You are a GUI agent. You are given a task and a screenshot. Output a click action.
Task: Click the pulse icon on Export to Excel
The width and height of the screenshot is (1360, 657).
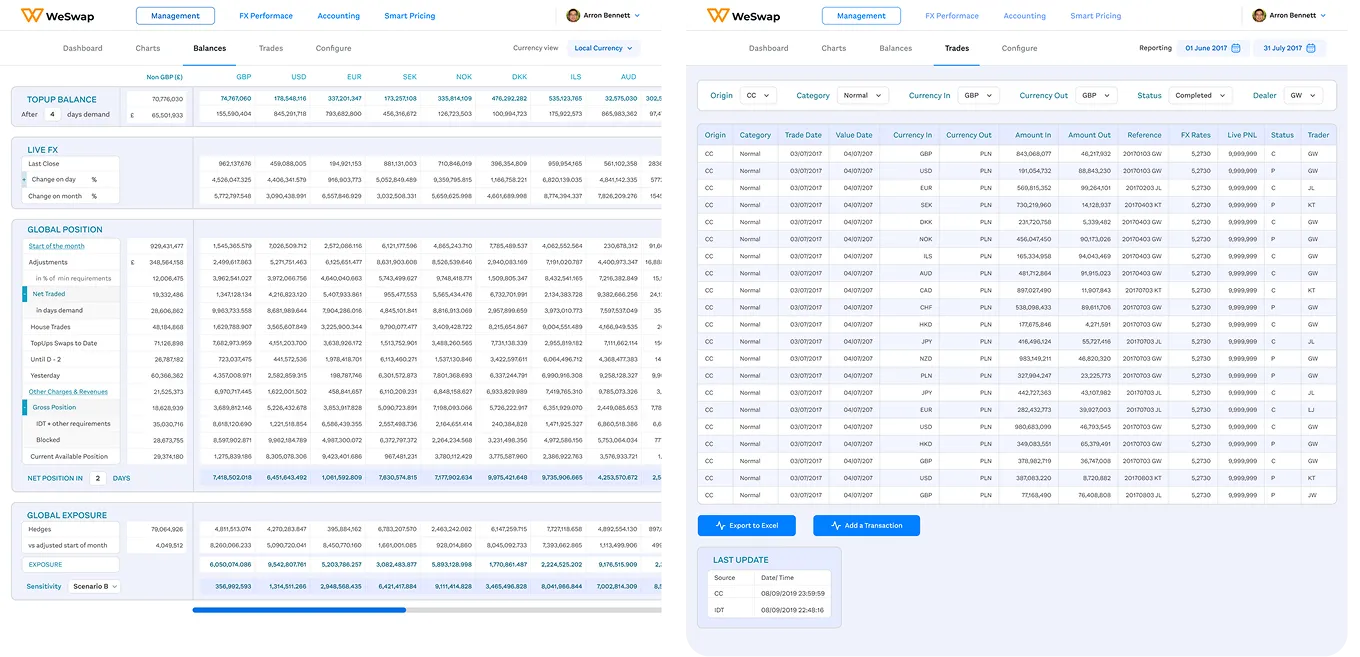click(720, 525)
